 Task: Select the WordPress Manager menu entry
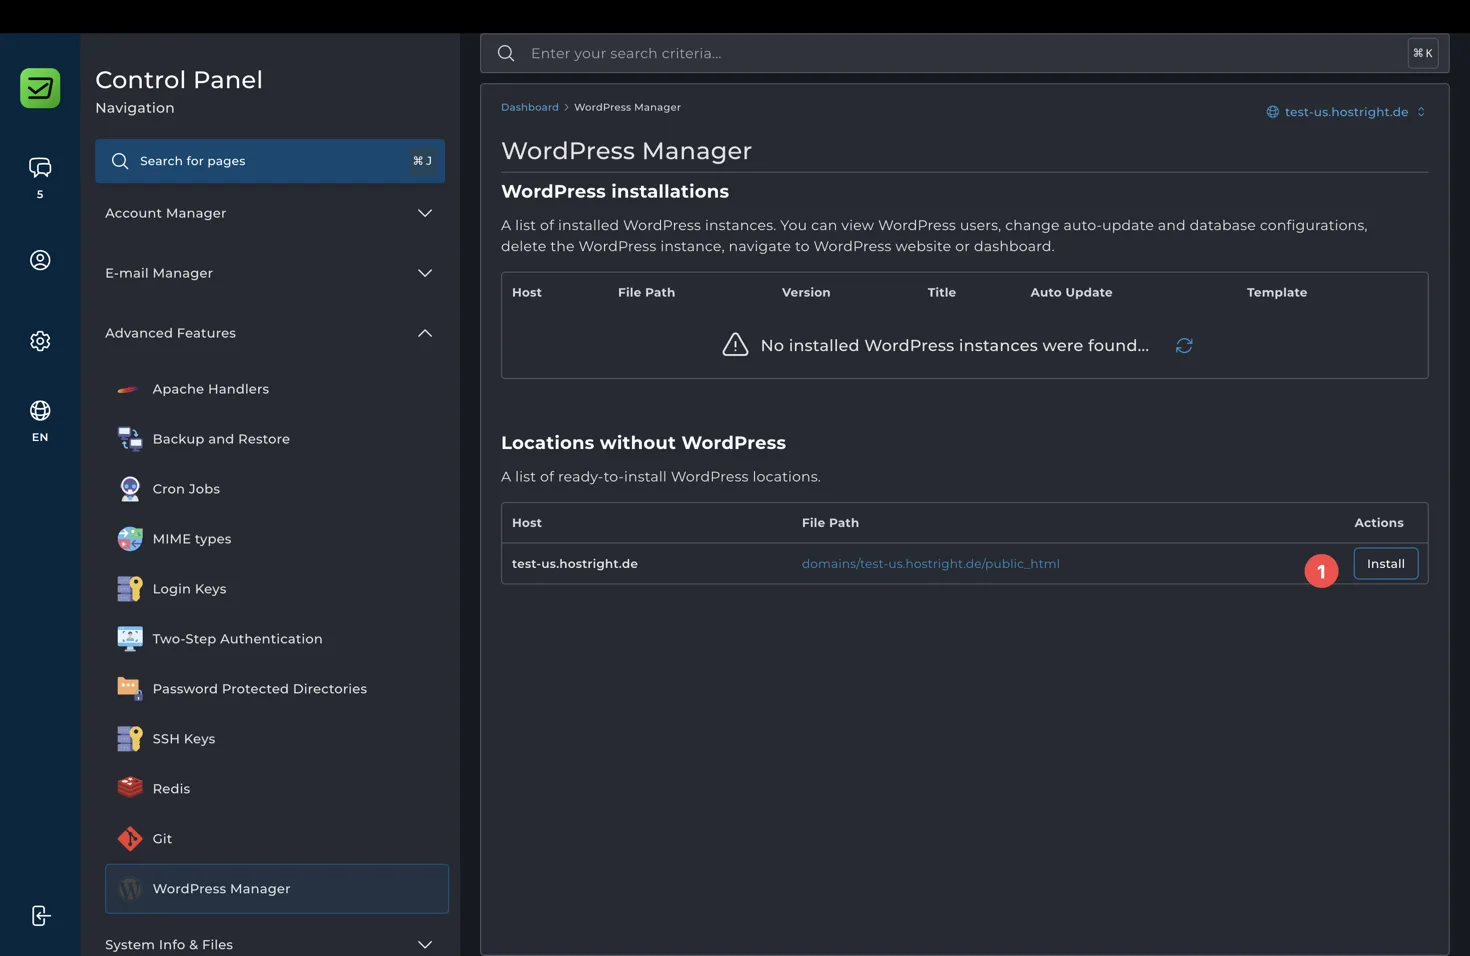click(x=277, y=889)
